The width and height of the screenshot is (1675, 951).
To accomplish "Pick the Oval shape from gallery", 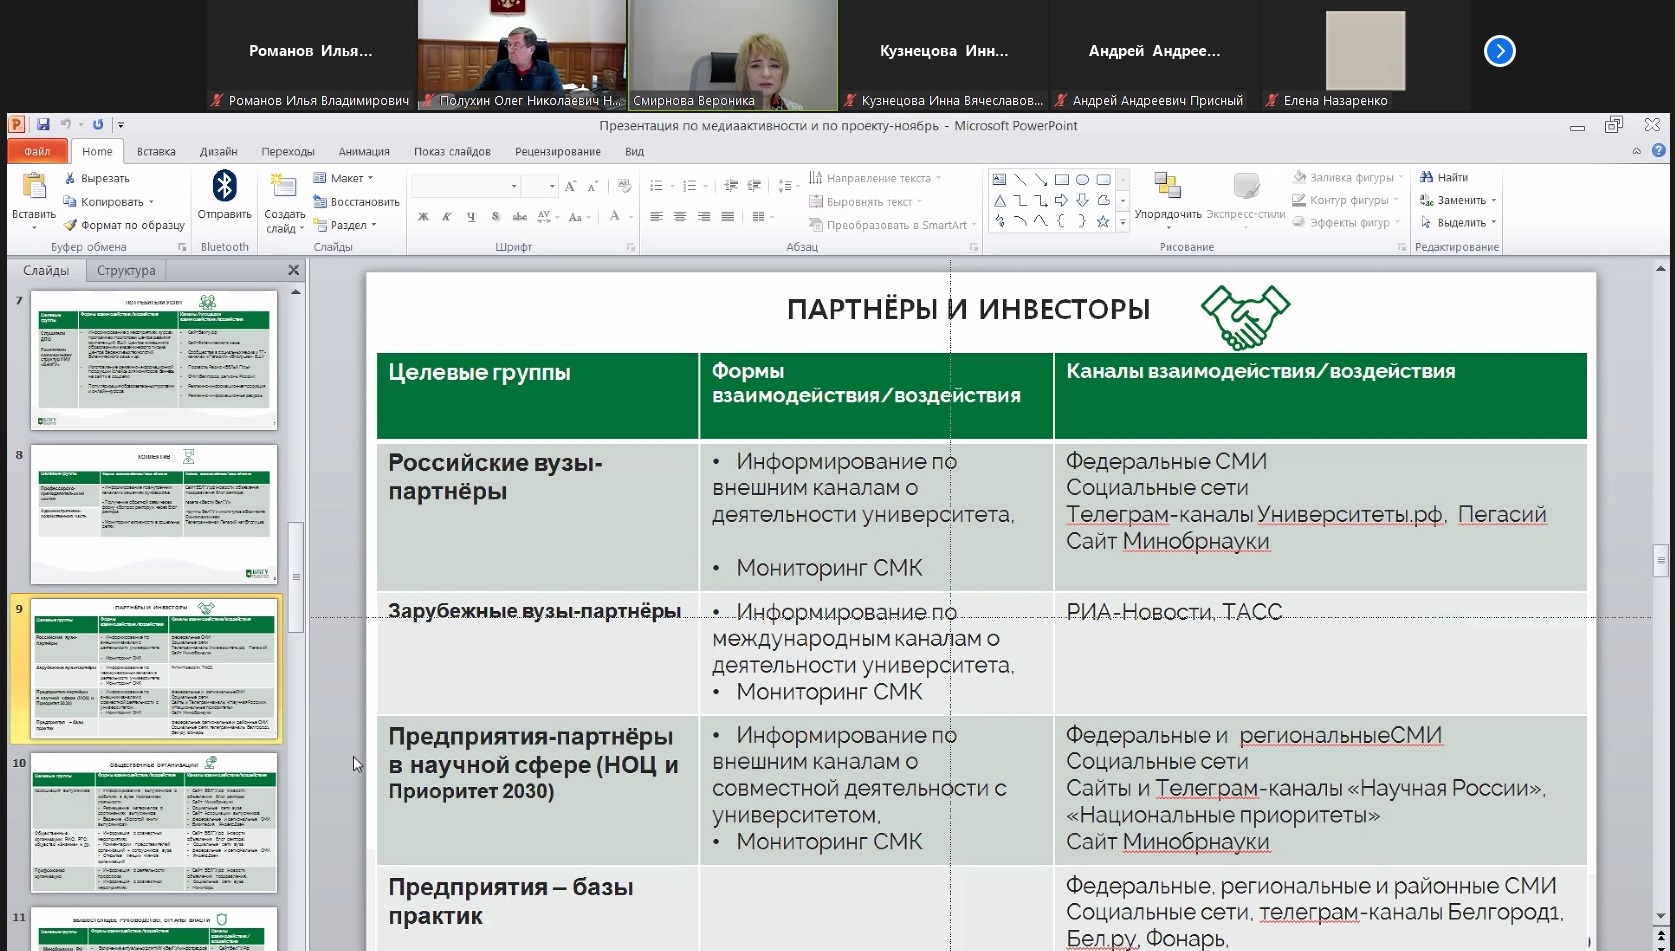I will [1082, 180].
